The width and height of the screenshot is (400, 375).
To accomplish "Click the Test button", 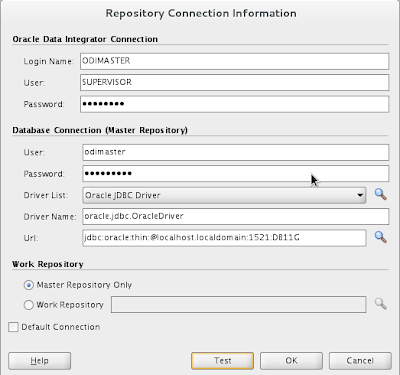I will click(222, 361).
